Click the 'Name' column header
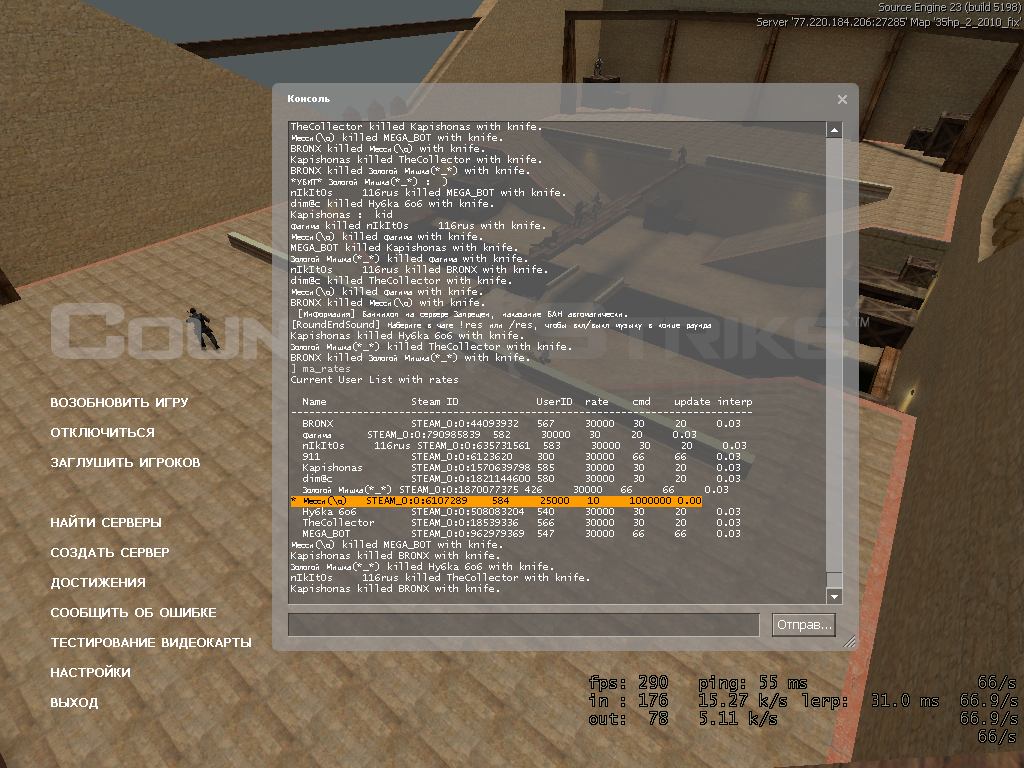The image size is (1024, 768). [x=314, y=402]
